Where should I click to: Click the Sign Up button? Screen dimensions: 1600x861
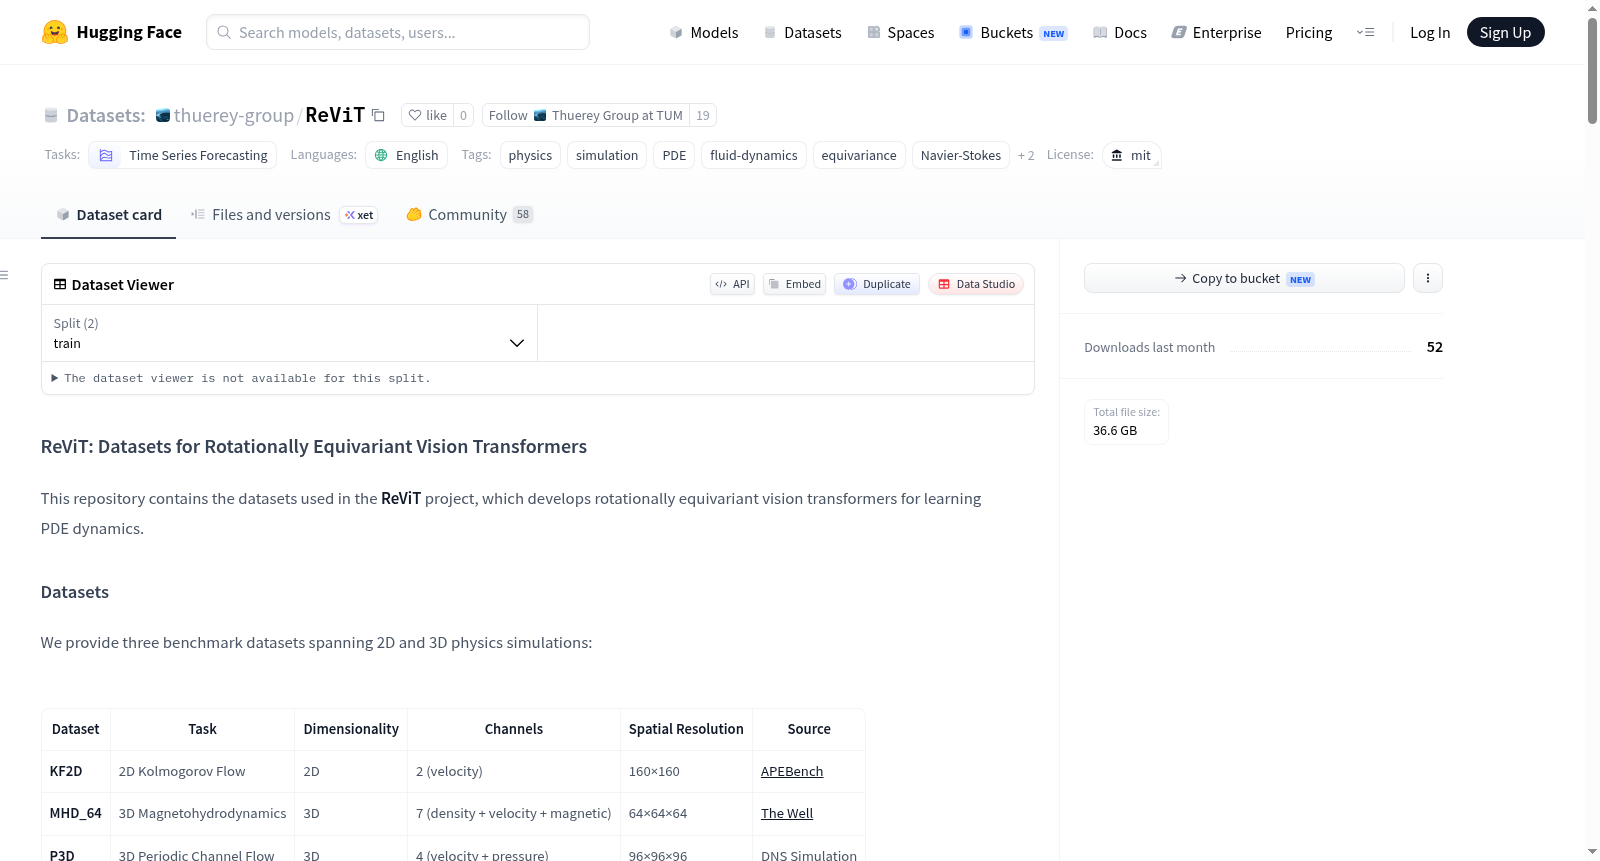click(x=1506, y=32)
